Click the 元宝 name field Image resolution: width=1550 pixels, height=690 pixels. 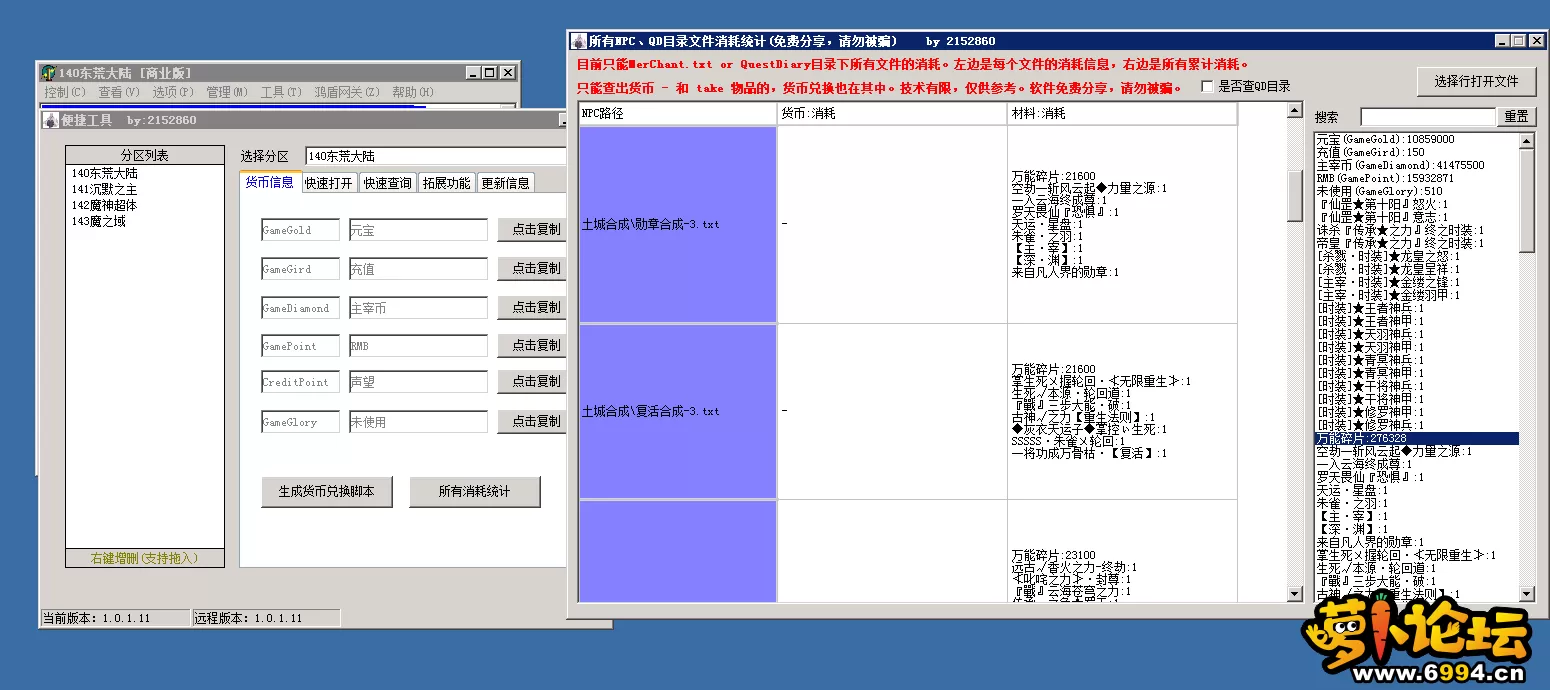[x=418, y=230]
